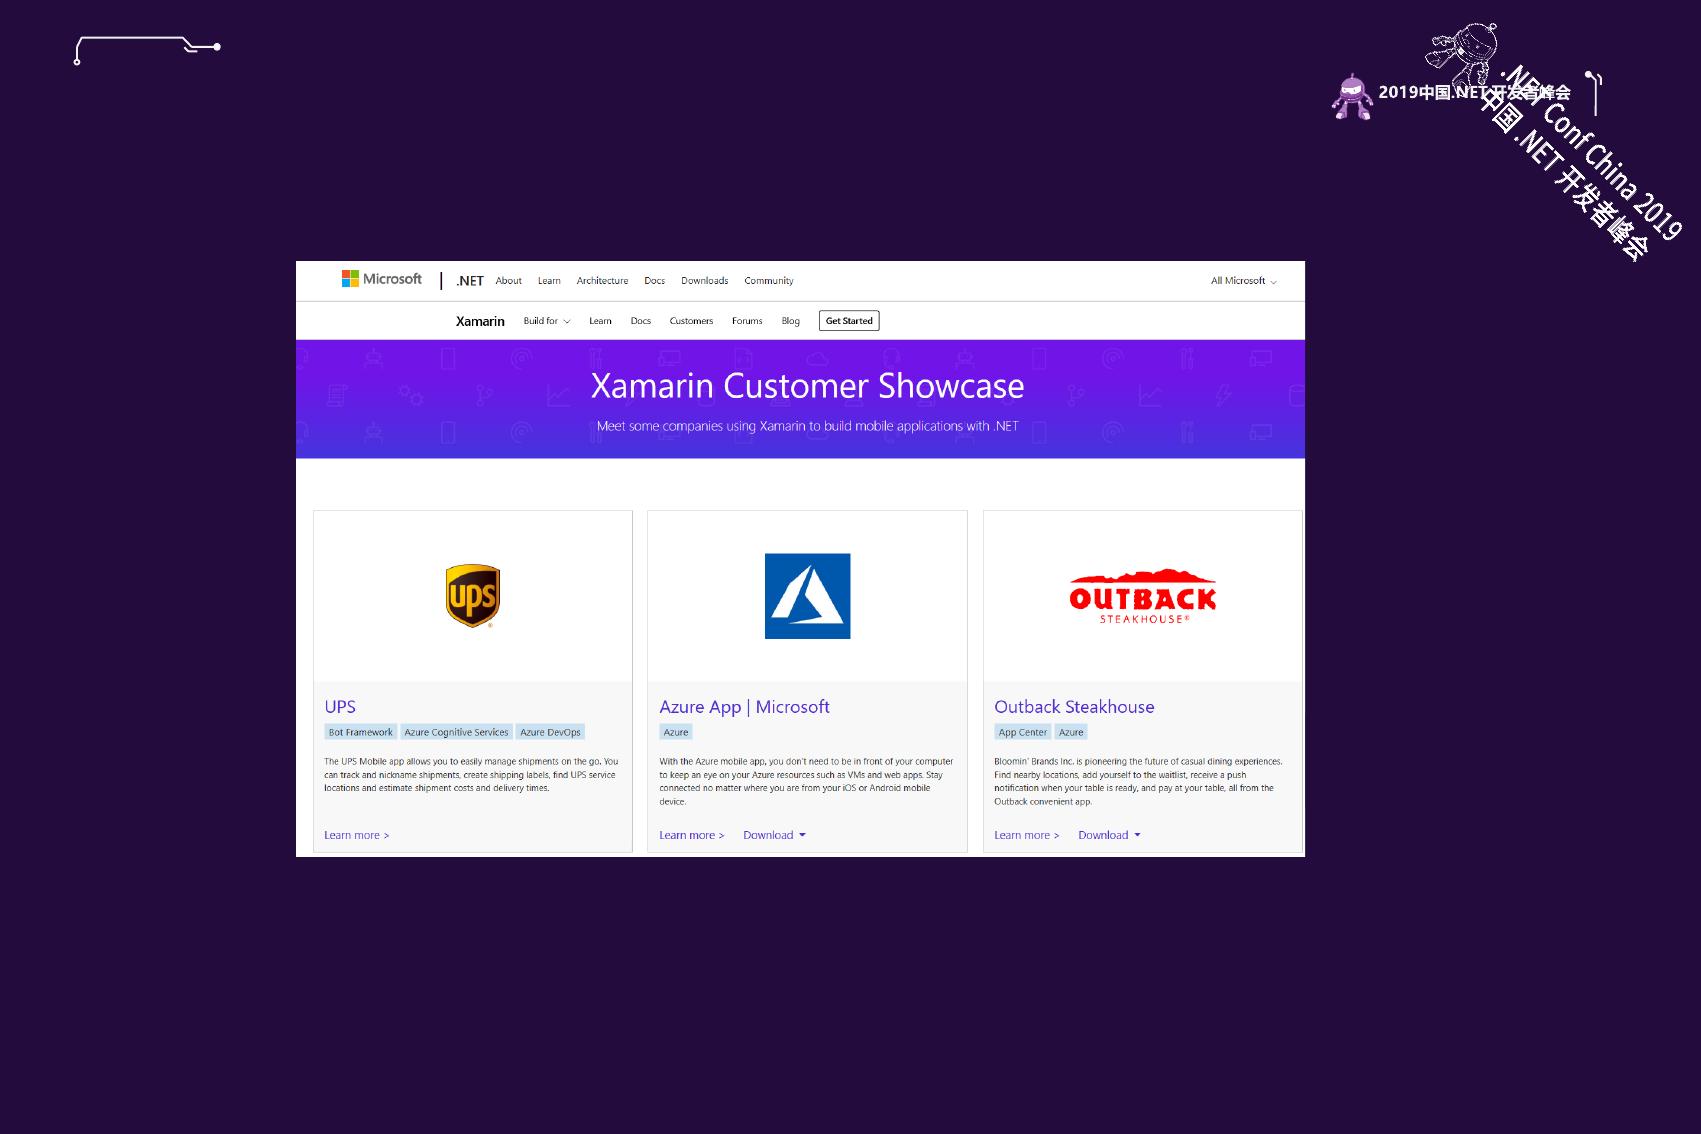The height and width of the screenshot is (1134, 1701).
Task: Open the Blog nav item
Action: click(791, 321)
